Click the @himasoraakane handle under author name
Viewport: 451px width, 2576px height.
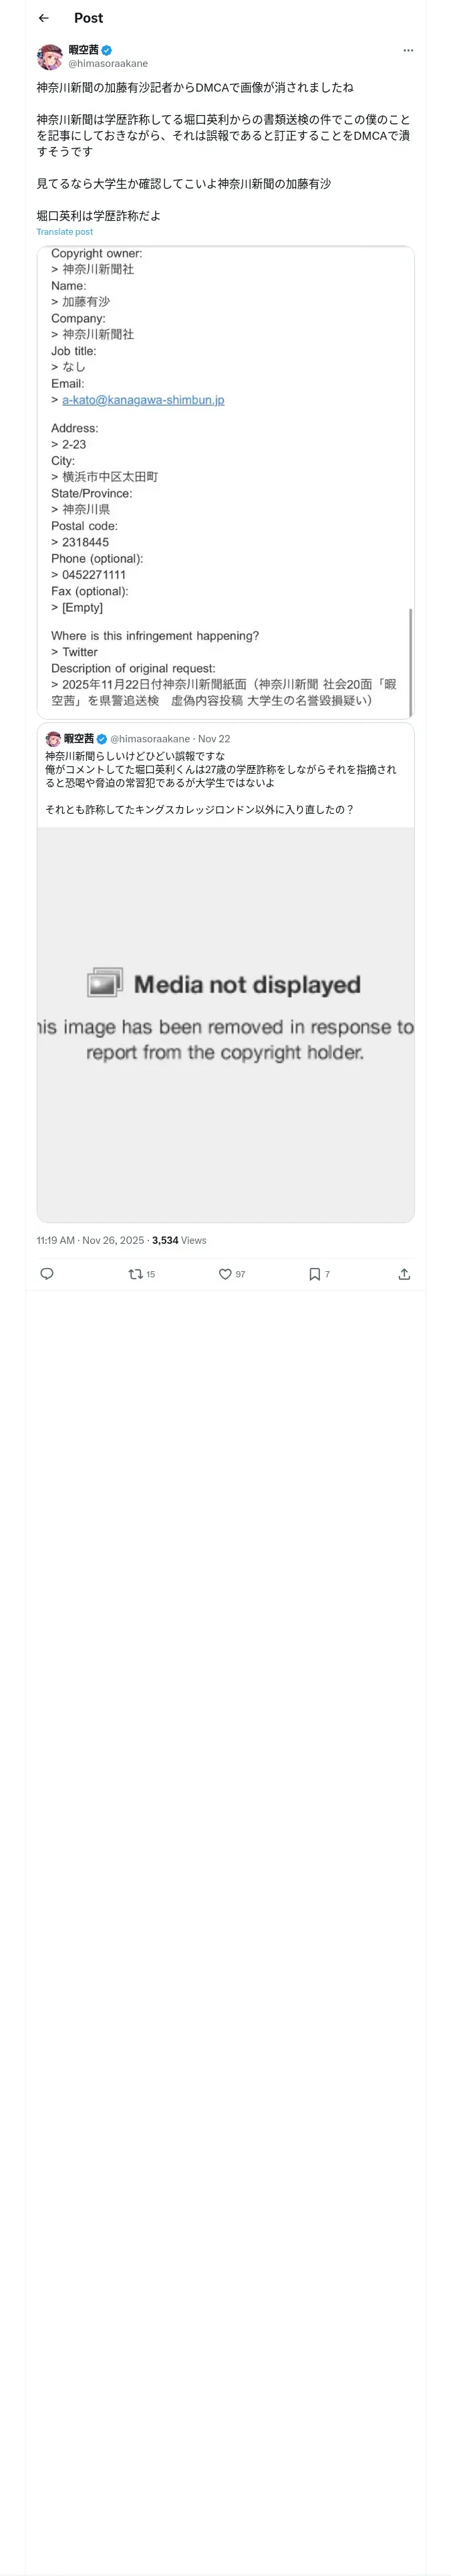pos(108,63)
